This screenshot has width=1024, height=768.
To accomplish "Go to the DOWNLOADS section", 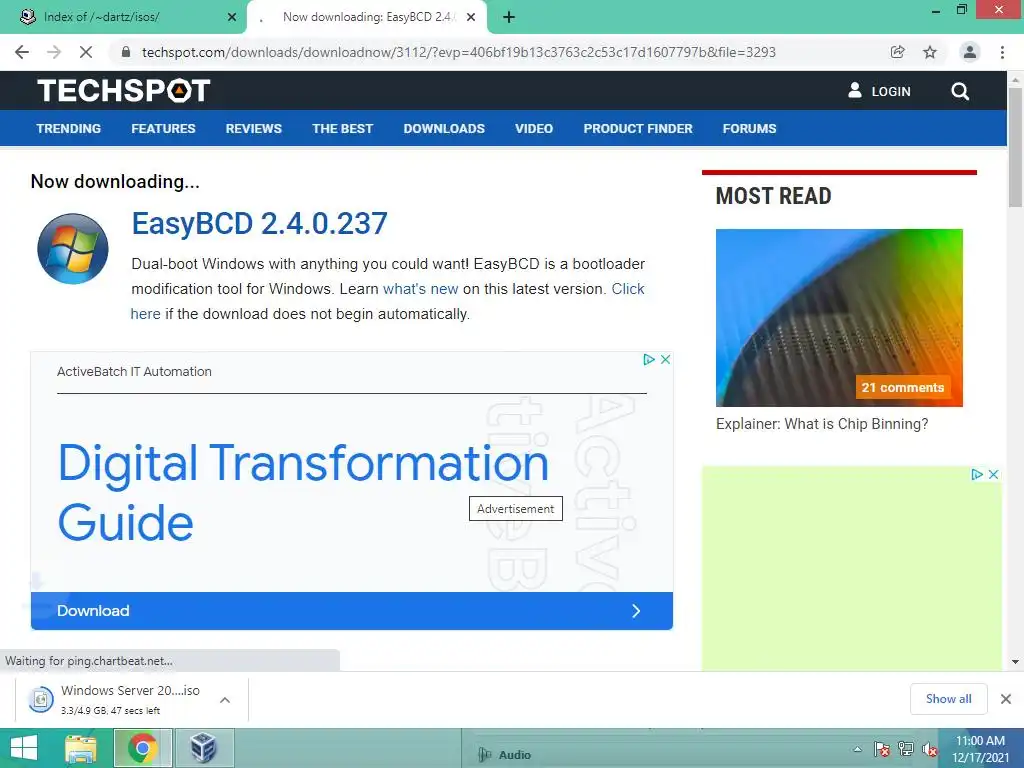I will pyautogui.click(x=444, y=129).
